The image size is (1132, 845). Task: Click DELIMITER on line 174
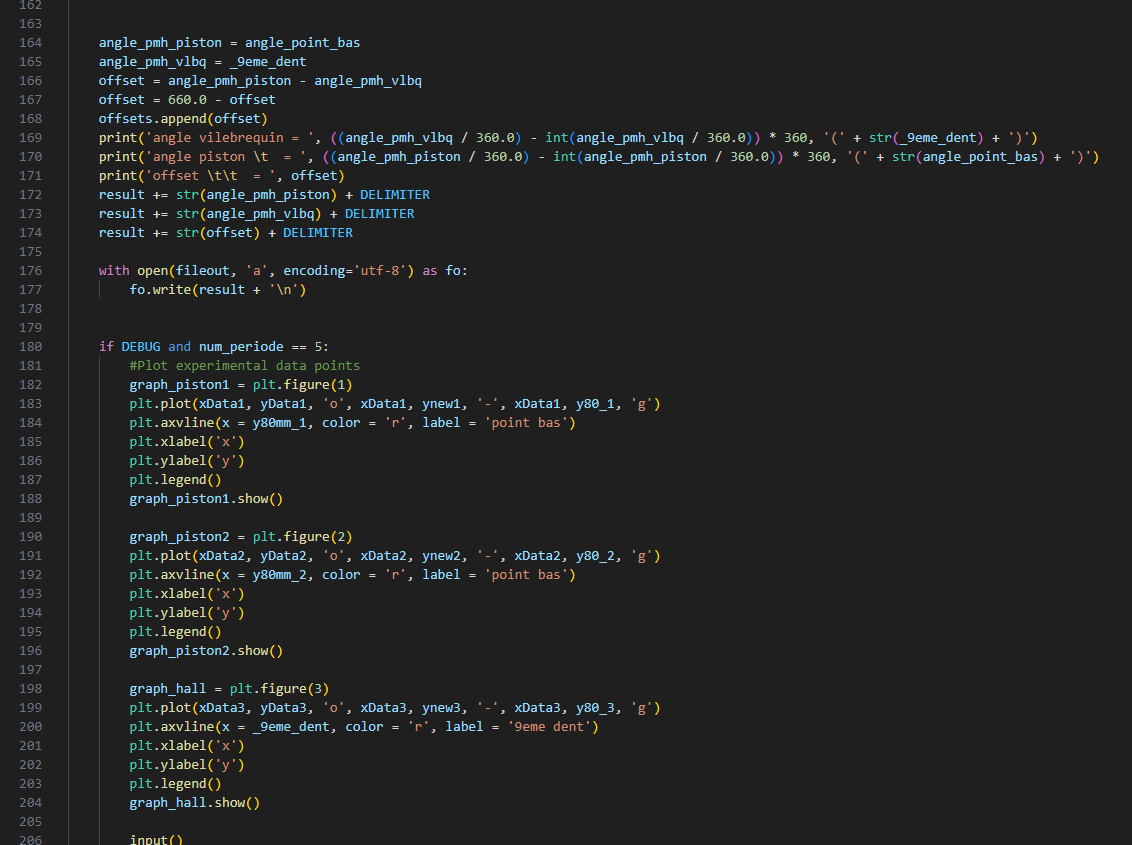tap(318, 233)
